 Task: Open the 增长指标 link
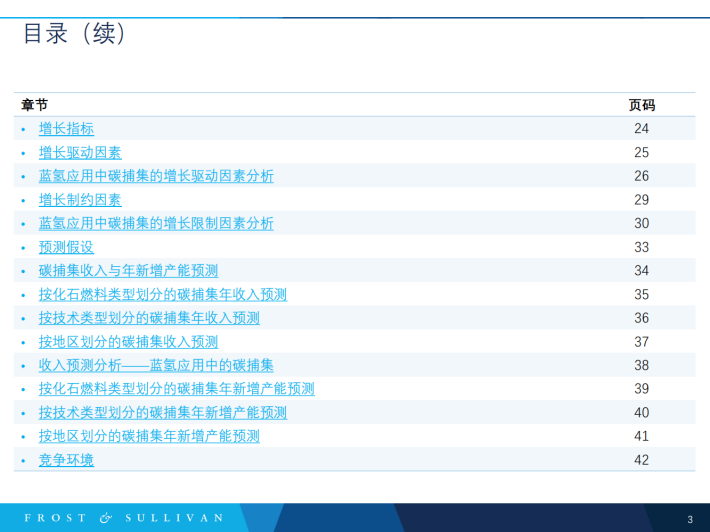(66, 129)
